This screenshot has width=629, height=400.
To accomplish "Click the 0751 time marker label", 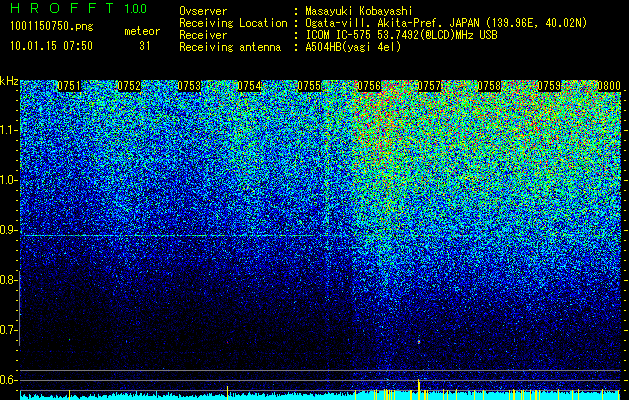I will [x=69, y=86].
